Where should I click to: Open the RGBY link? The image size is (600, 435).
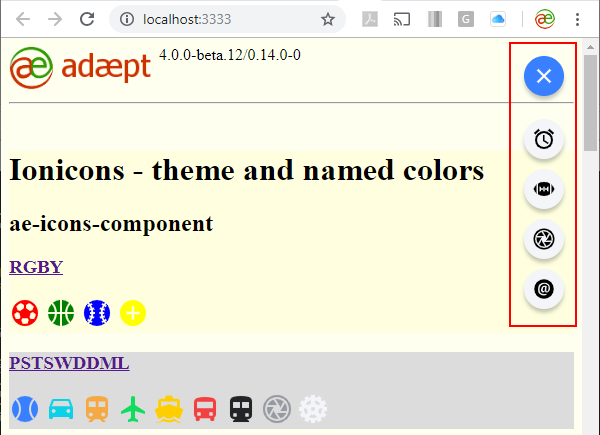click(36, 267)
